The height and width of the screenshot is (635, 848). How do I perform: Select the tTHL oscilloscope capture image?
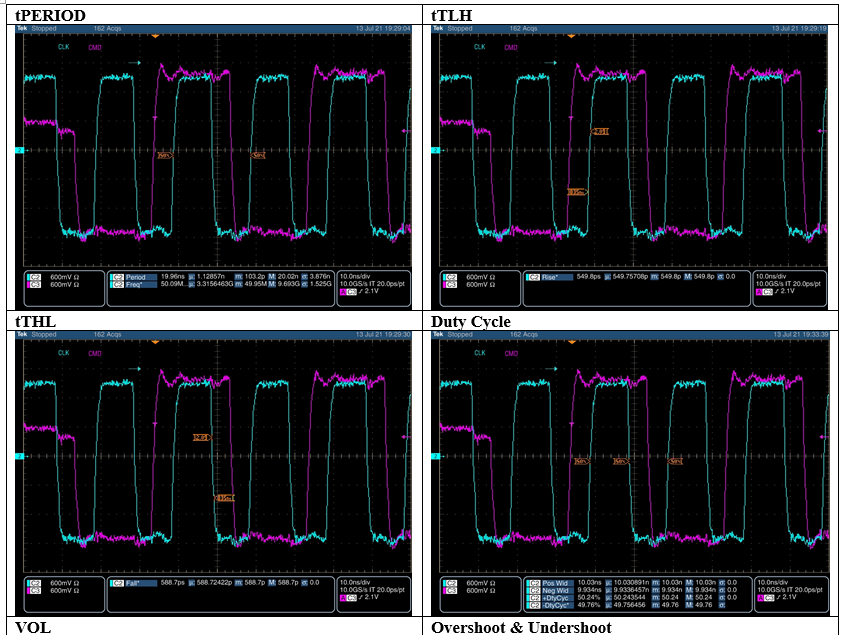(214, 473)
